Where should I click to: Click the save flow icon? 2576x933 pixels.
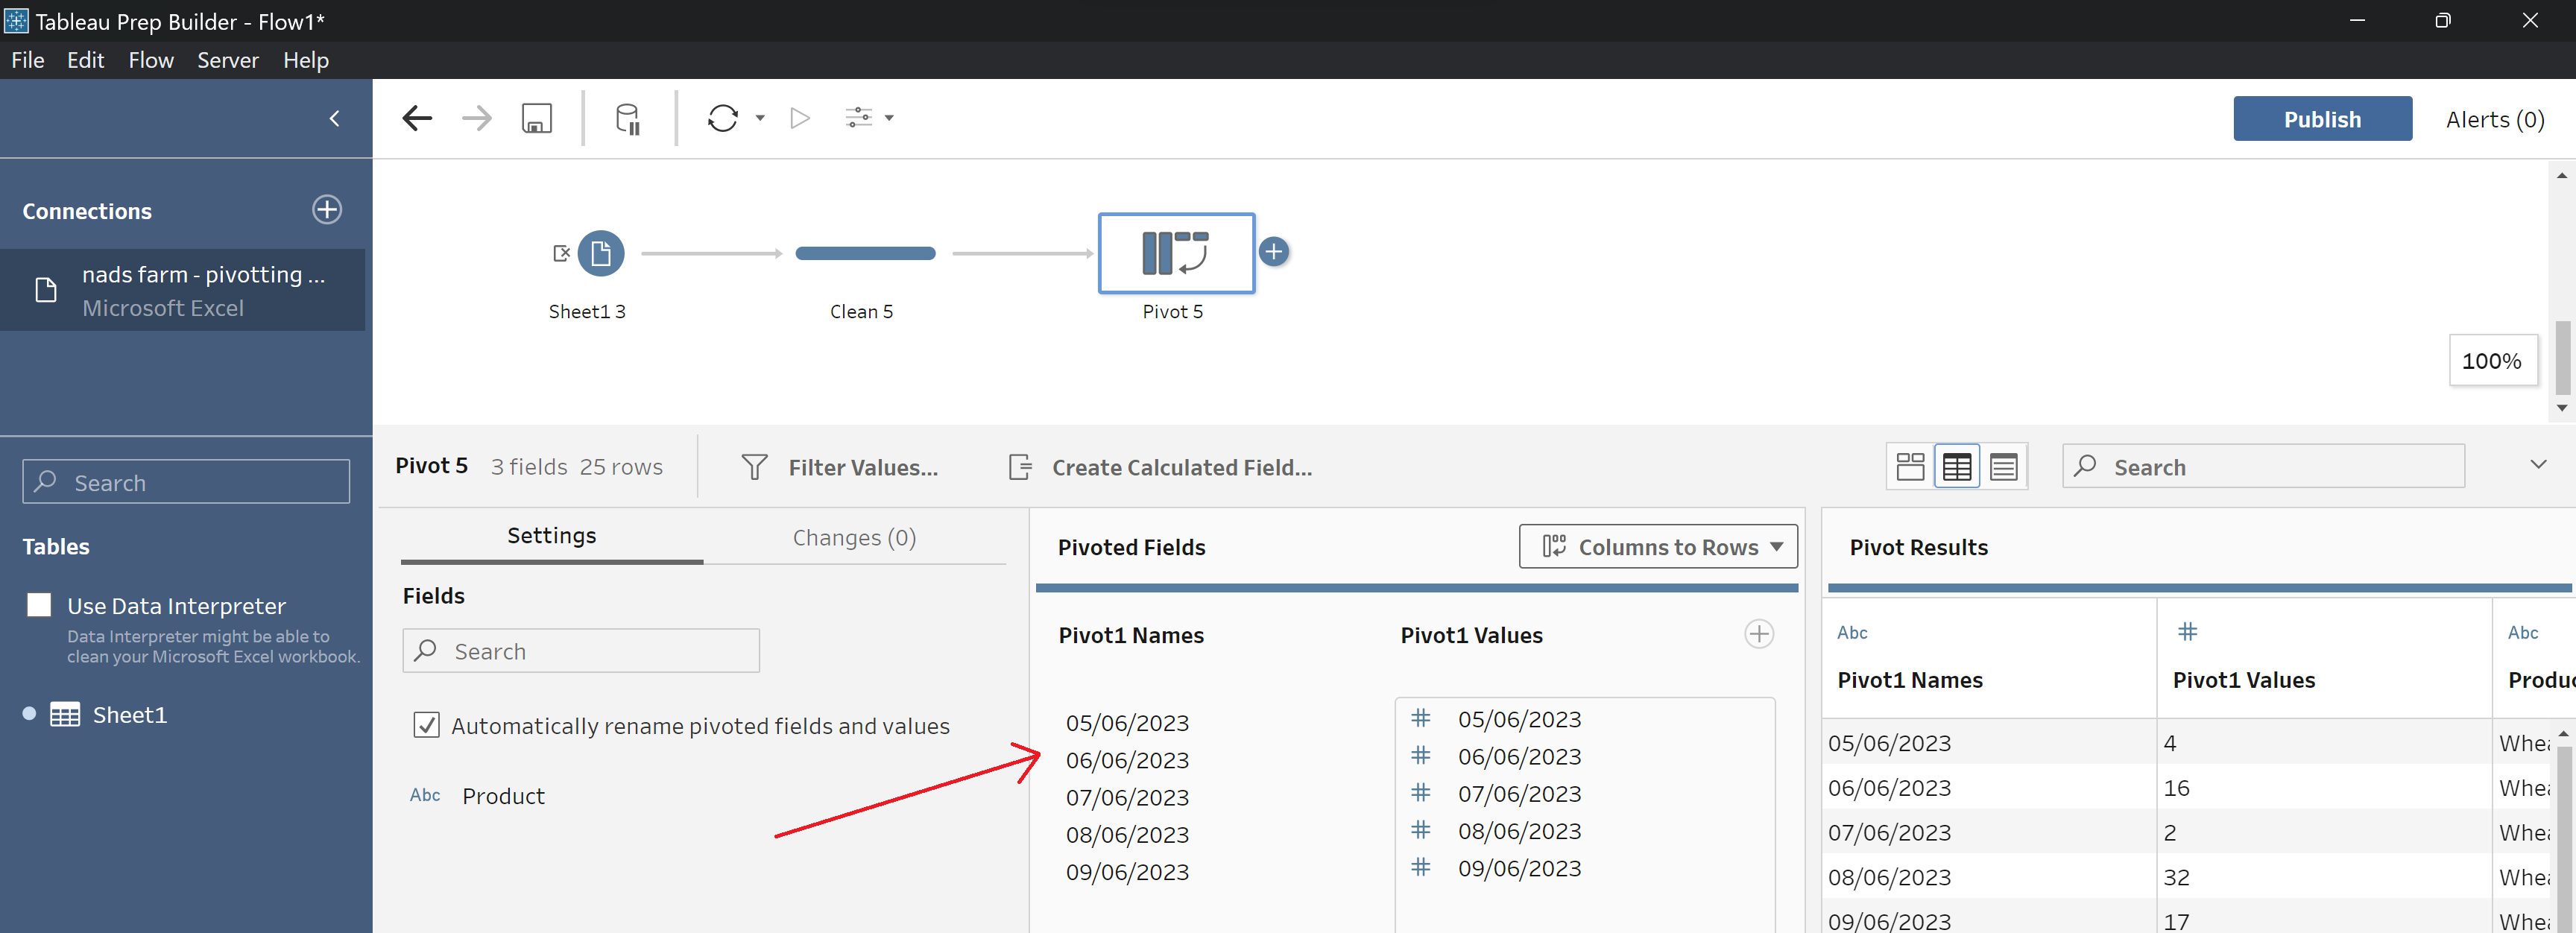point(536,118)
